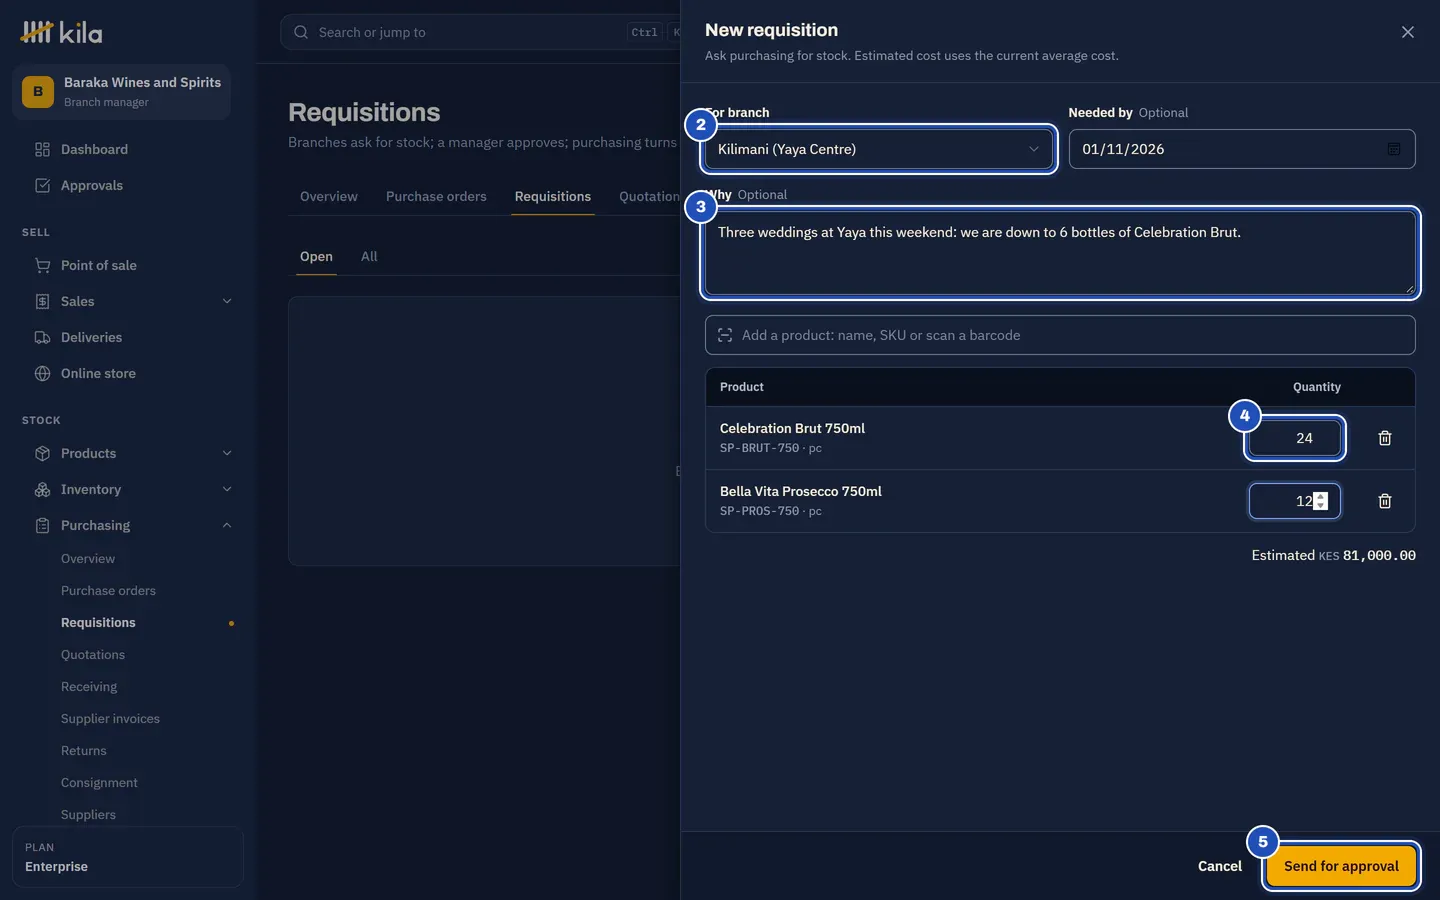Switch to the Purchase orders tab
1440x900 pixels.
coord(436,196)
